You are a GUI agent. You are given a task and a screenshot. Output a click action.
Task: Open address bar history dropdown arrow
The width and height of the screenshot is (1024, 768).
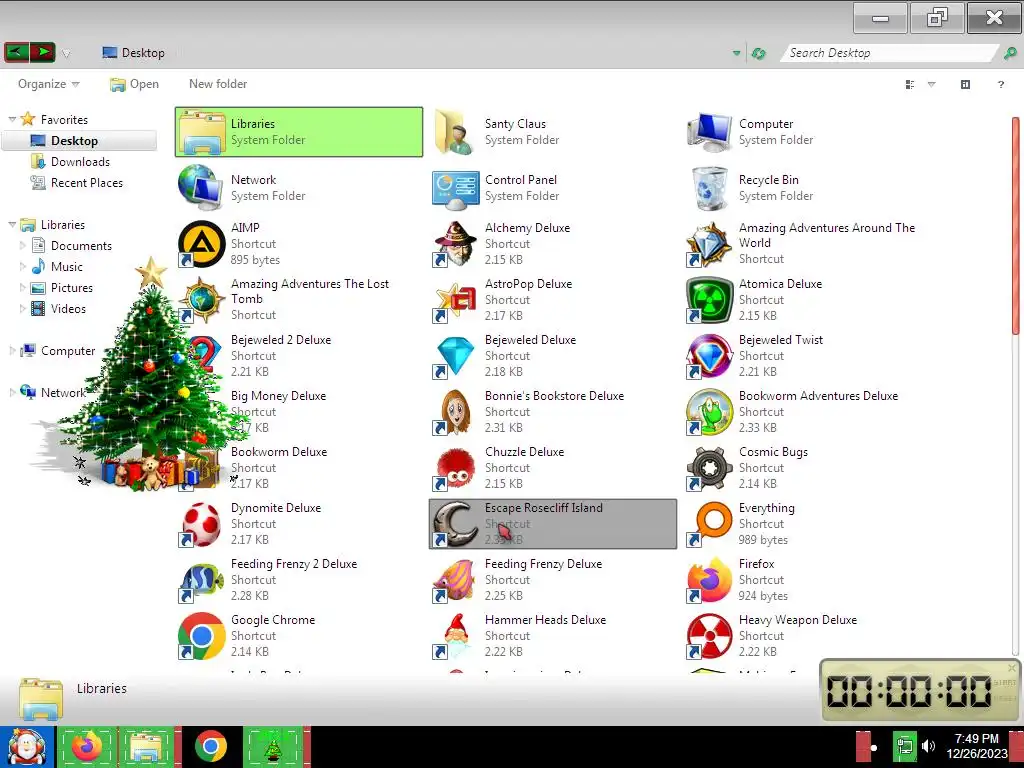(x=737, y=54)
